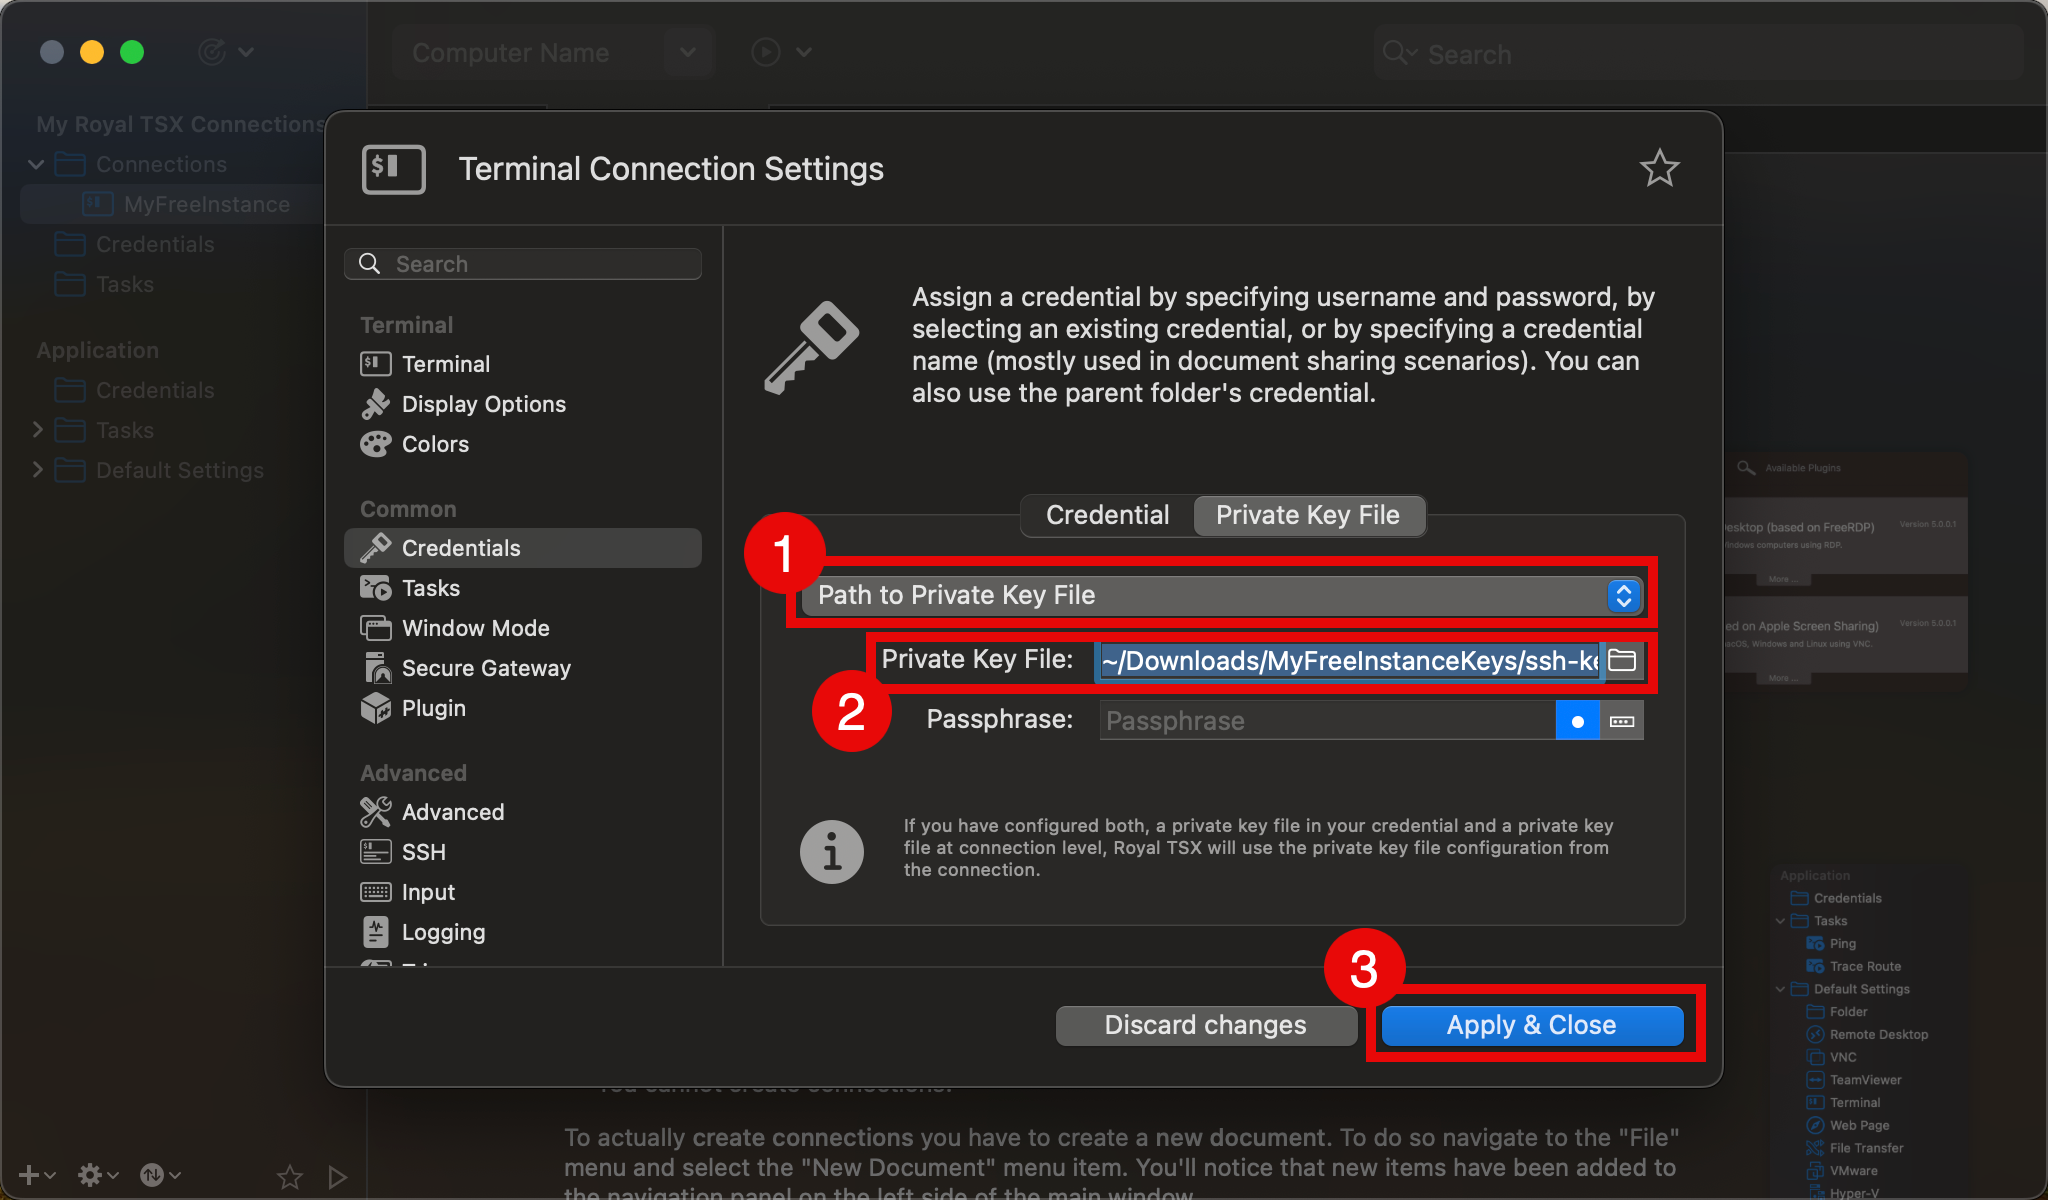This screenshot has height=1200, width=2048.
Task: Switch to the Credential tab
Action: tap(1107, 515)
